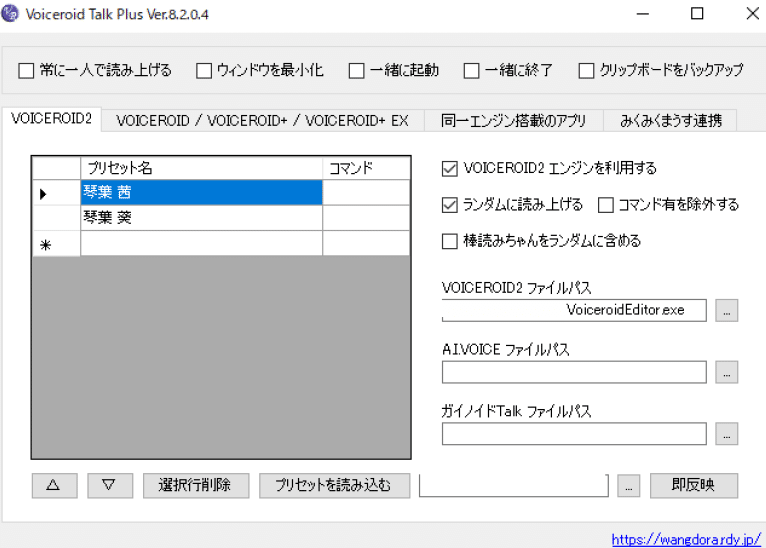766x548 pixels.
Task: Click the command cell of 琴葉 葵
Action: point(366,218)
